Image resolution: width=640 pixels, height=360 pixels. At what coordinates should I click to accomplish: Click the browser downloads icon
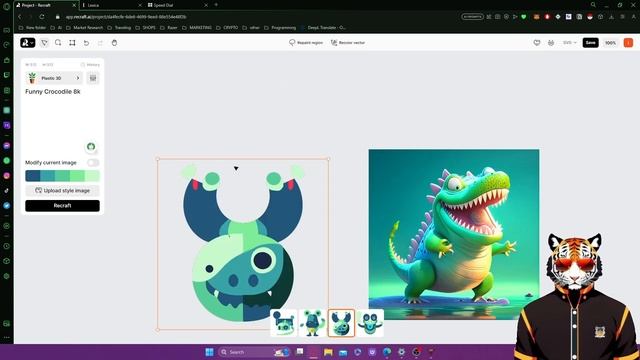coord(611,17)
